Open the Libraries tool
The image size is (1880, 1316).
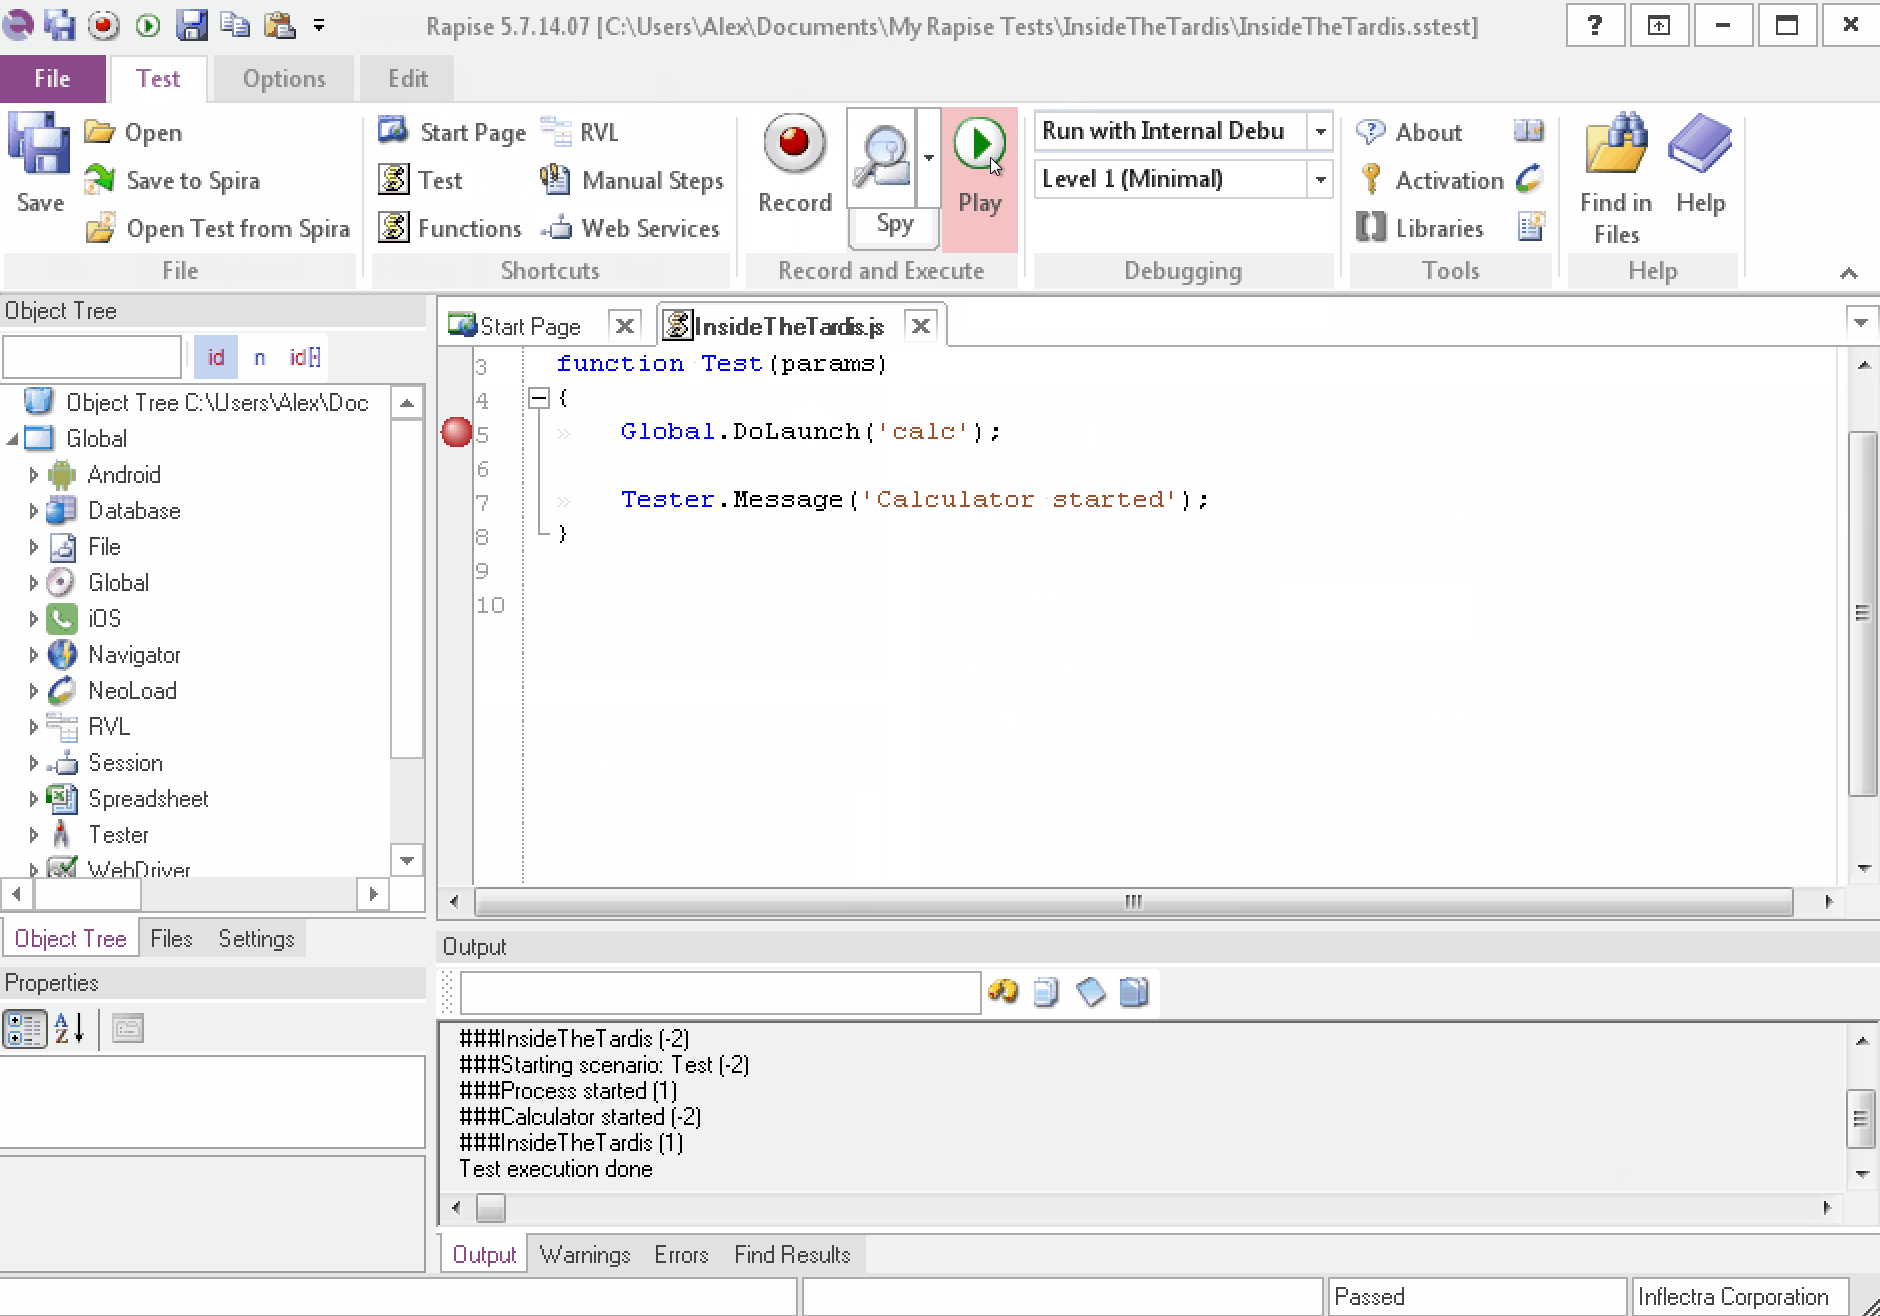click(1420, 228)
